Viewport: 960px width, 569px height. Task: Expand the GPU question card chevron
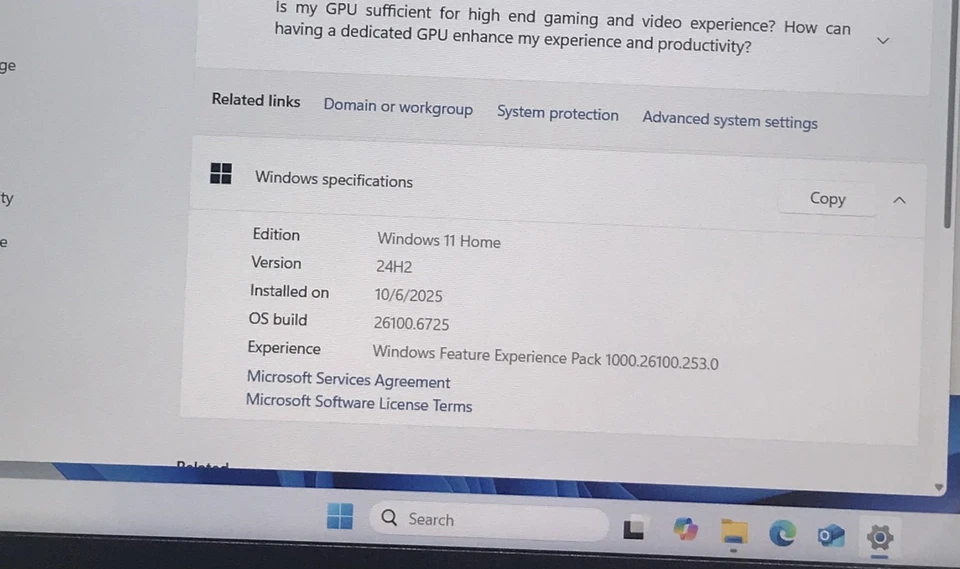click(882, 41)
